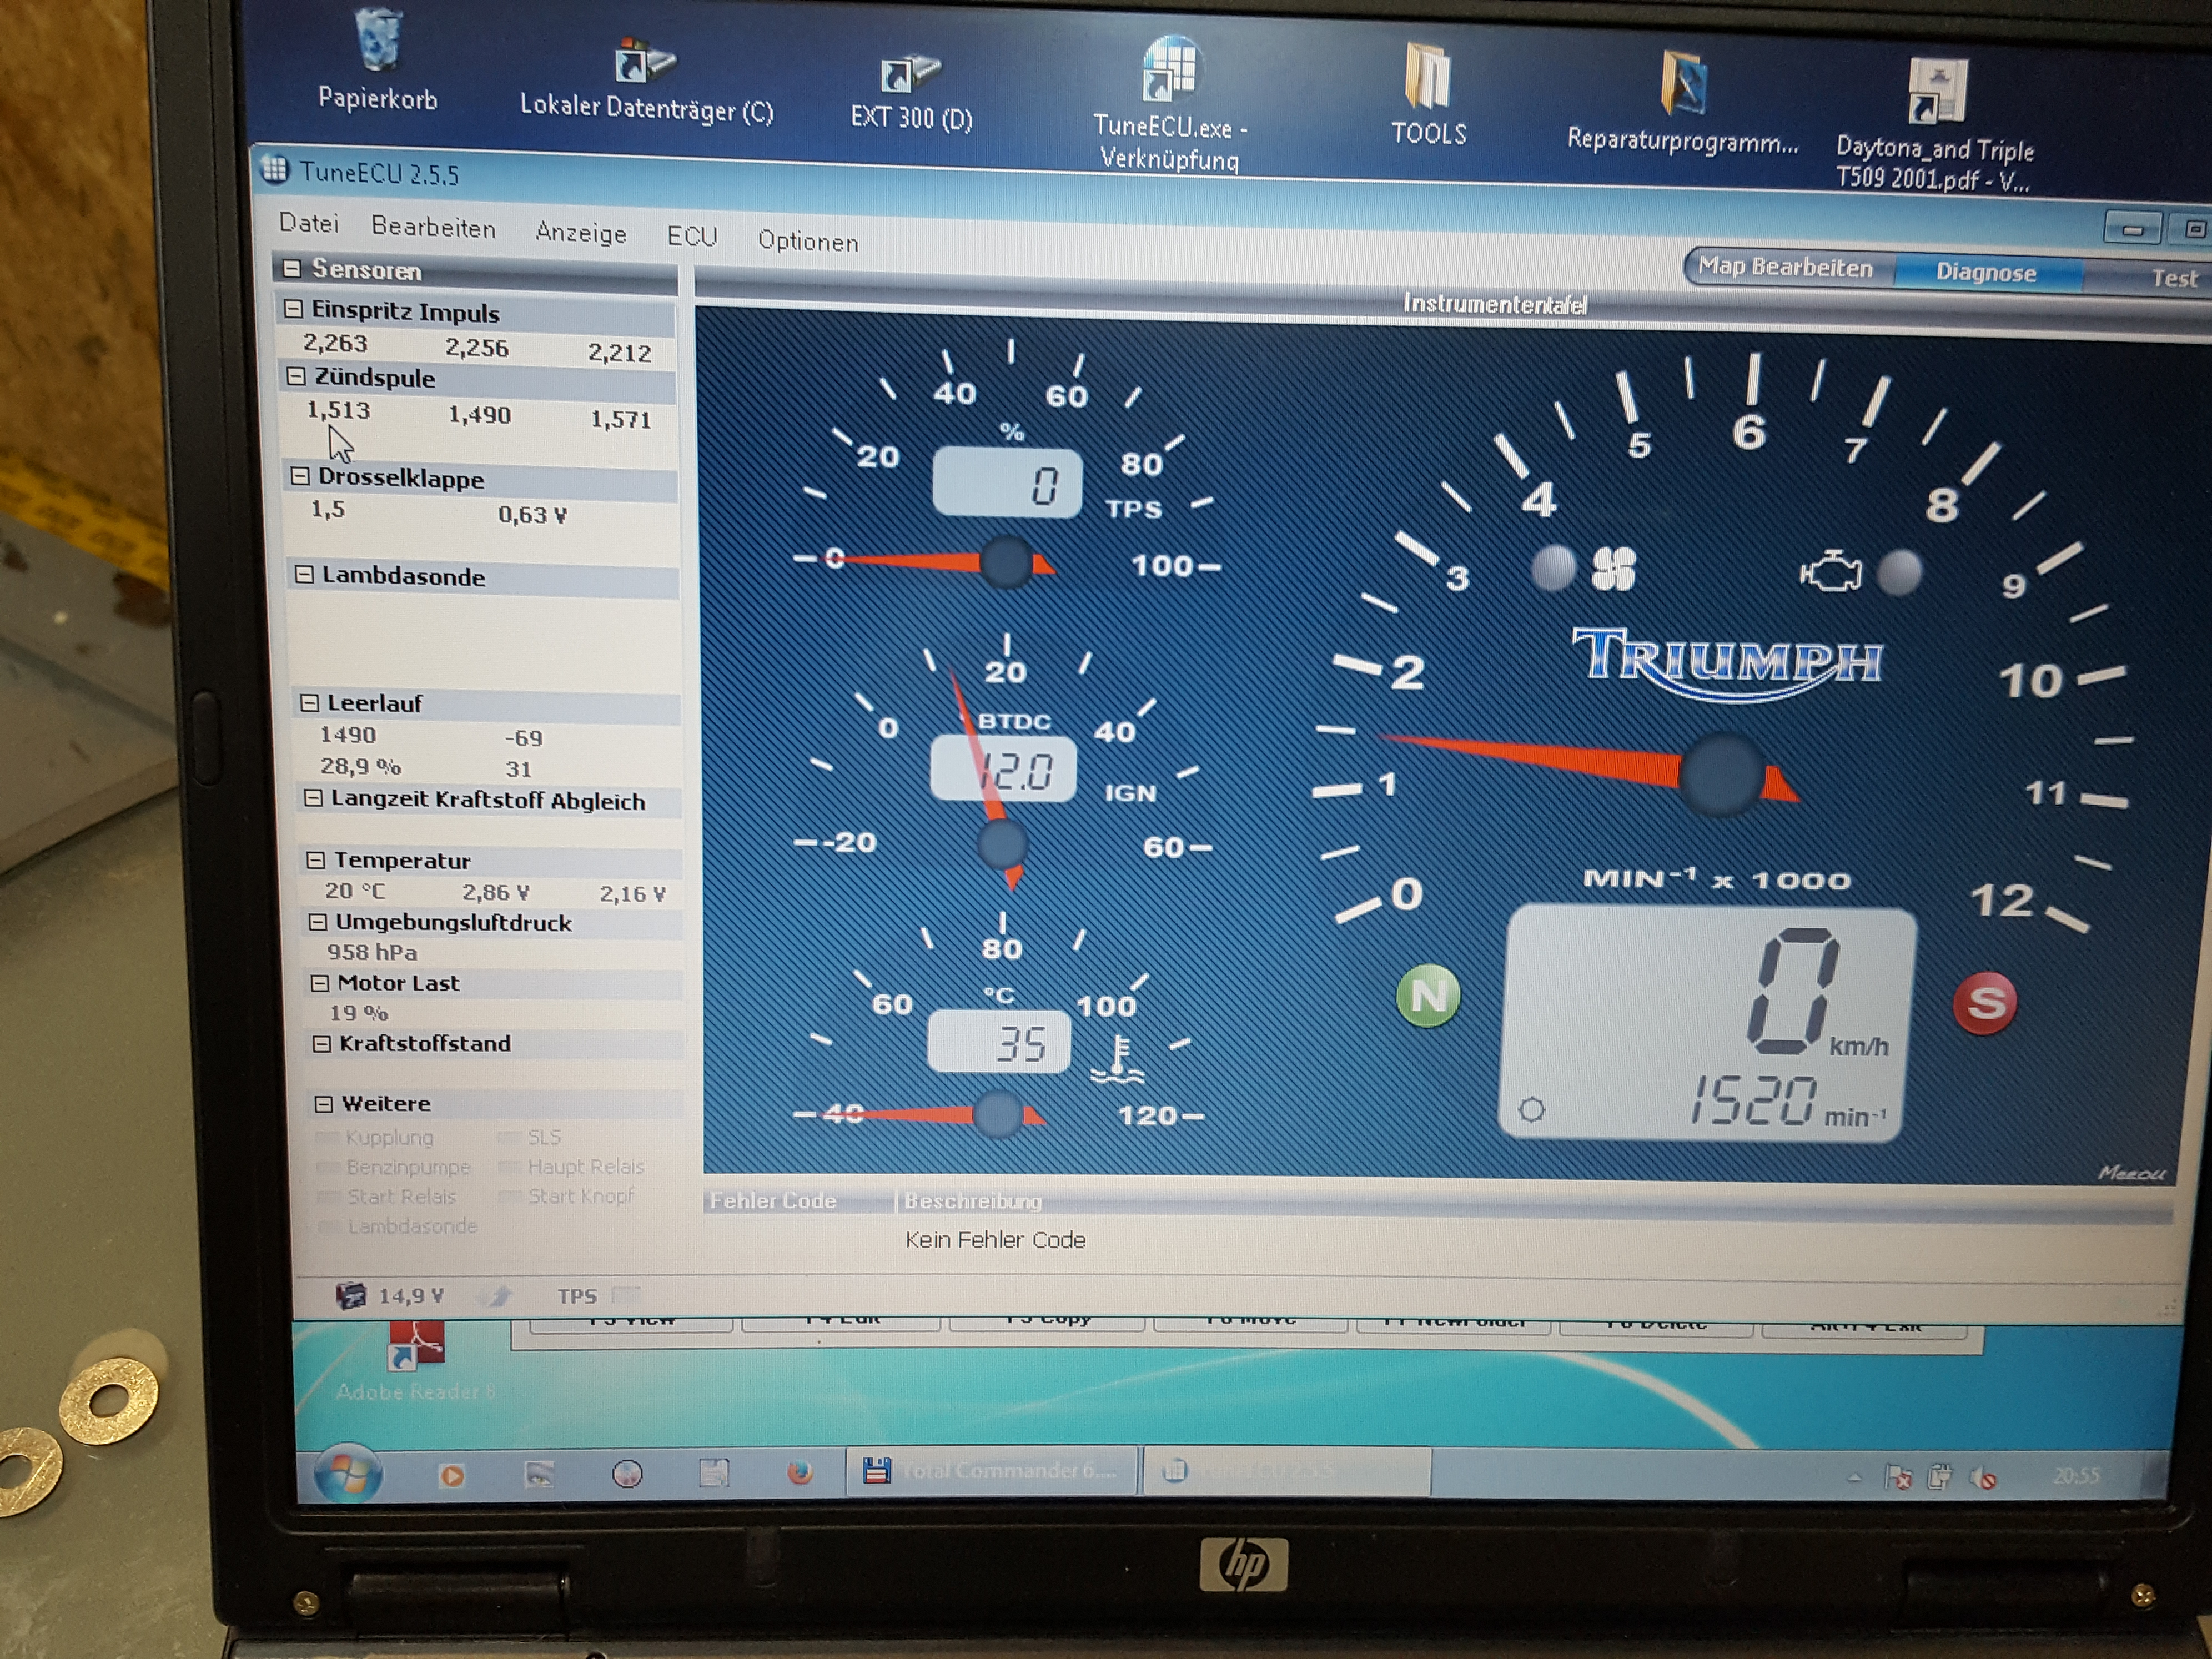Screen dimensions: 2212x1659
Task: Switch to the Map Bearbeiten tab
Action: point(1786,267)
